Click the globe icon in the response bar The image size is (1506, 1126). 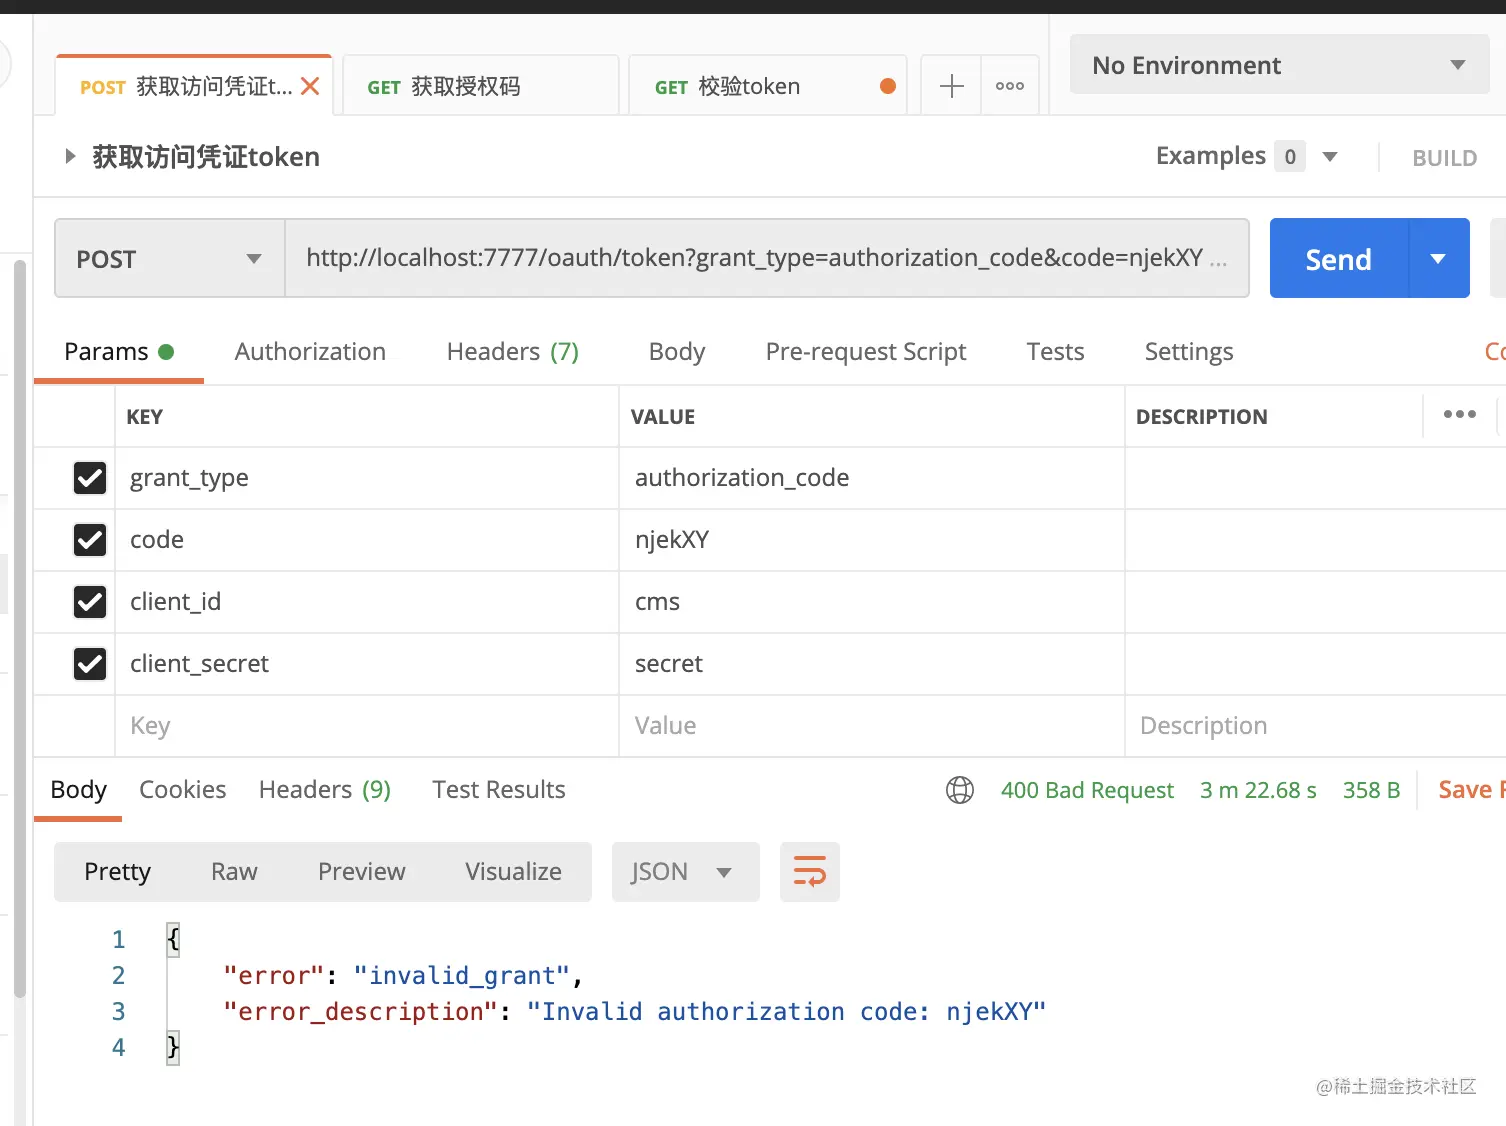tap(959, 790)
